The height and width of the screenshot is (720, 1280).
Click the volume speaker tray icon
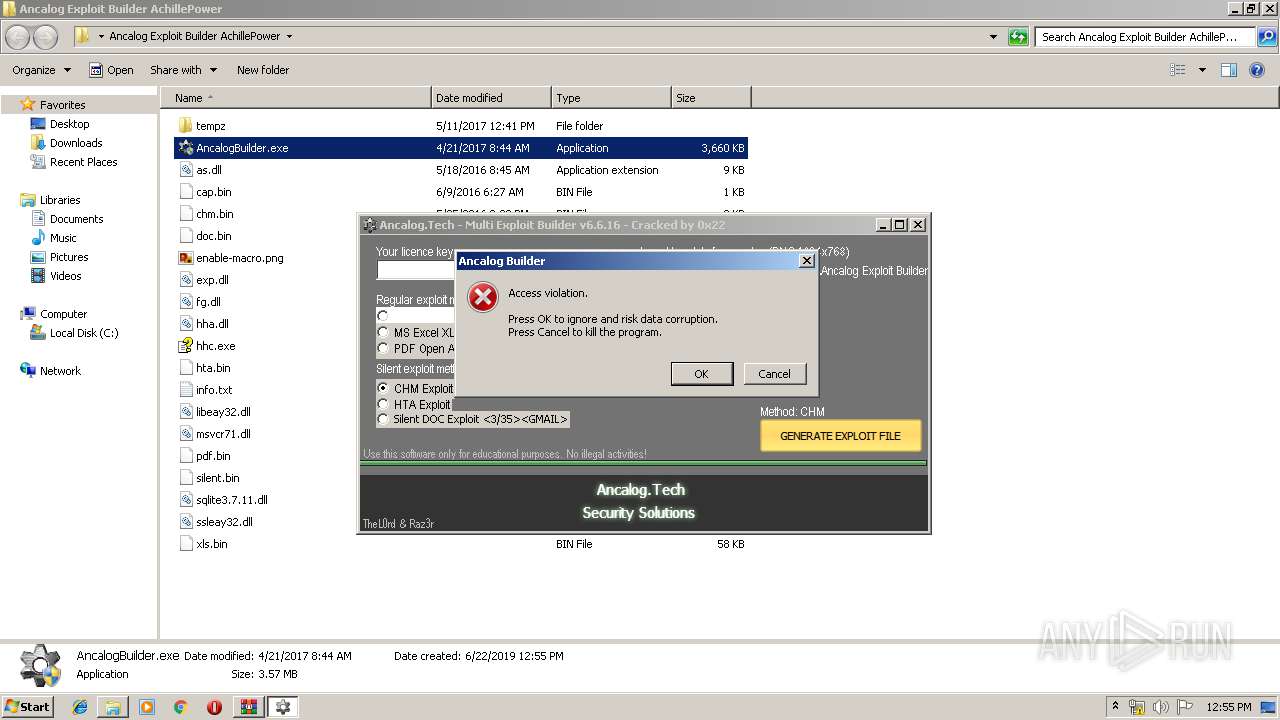1160,707
